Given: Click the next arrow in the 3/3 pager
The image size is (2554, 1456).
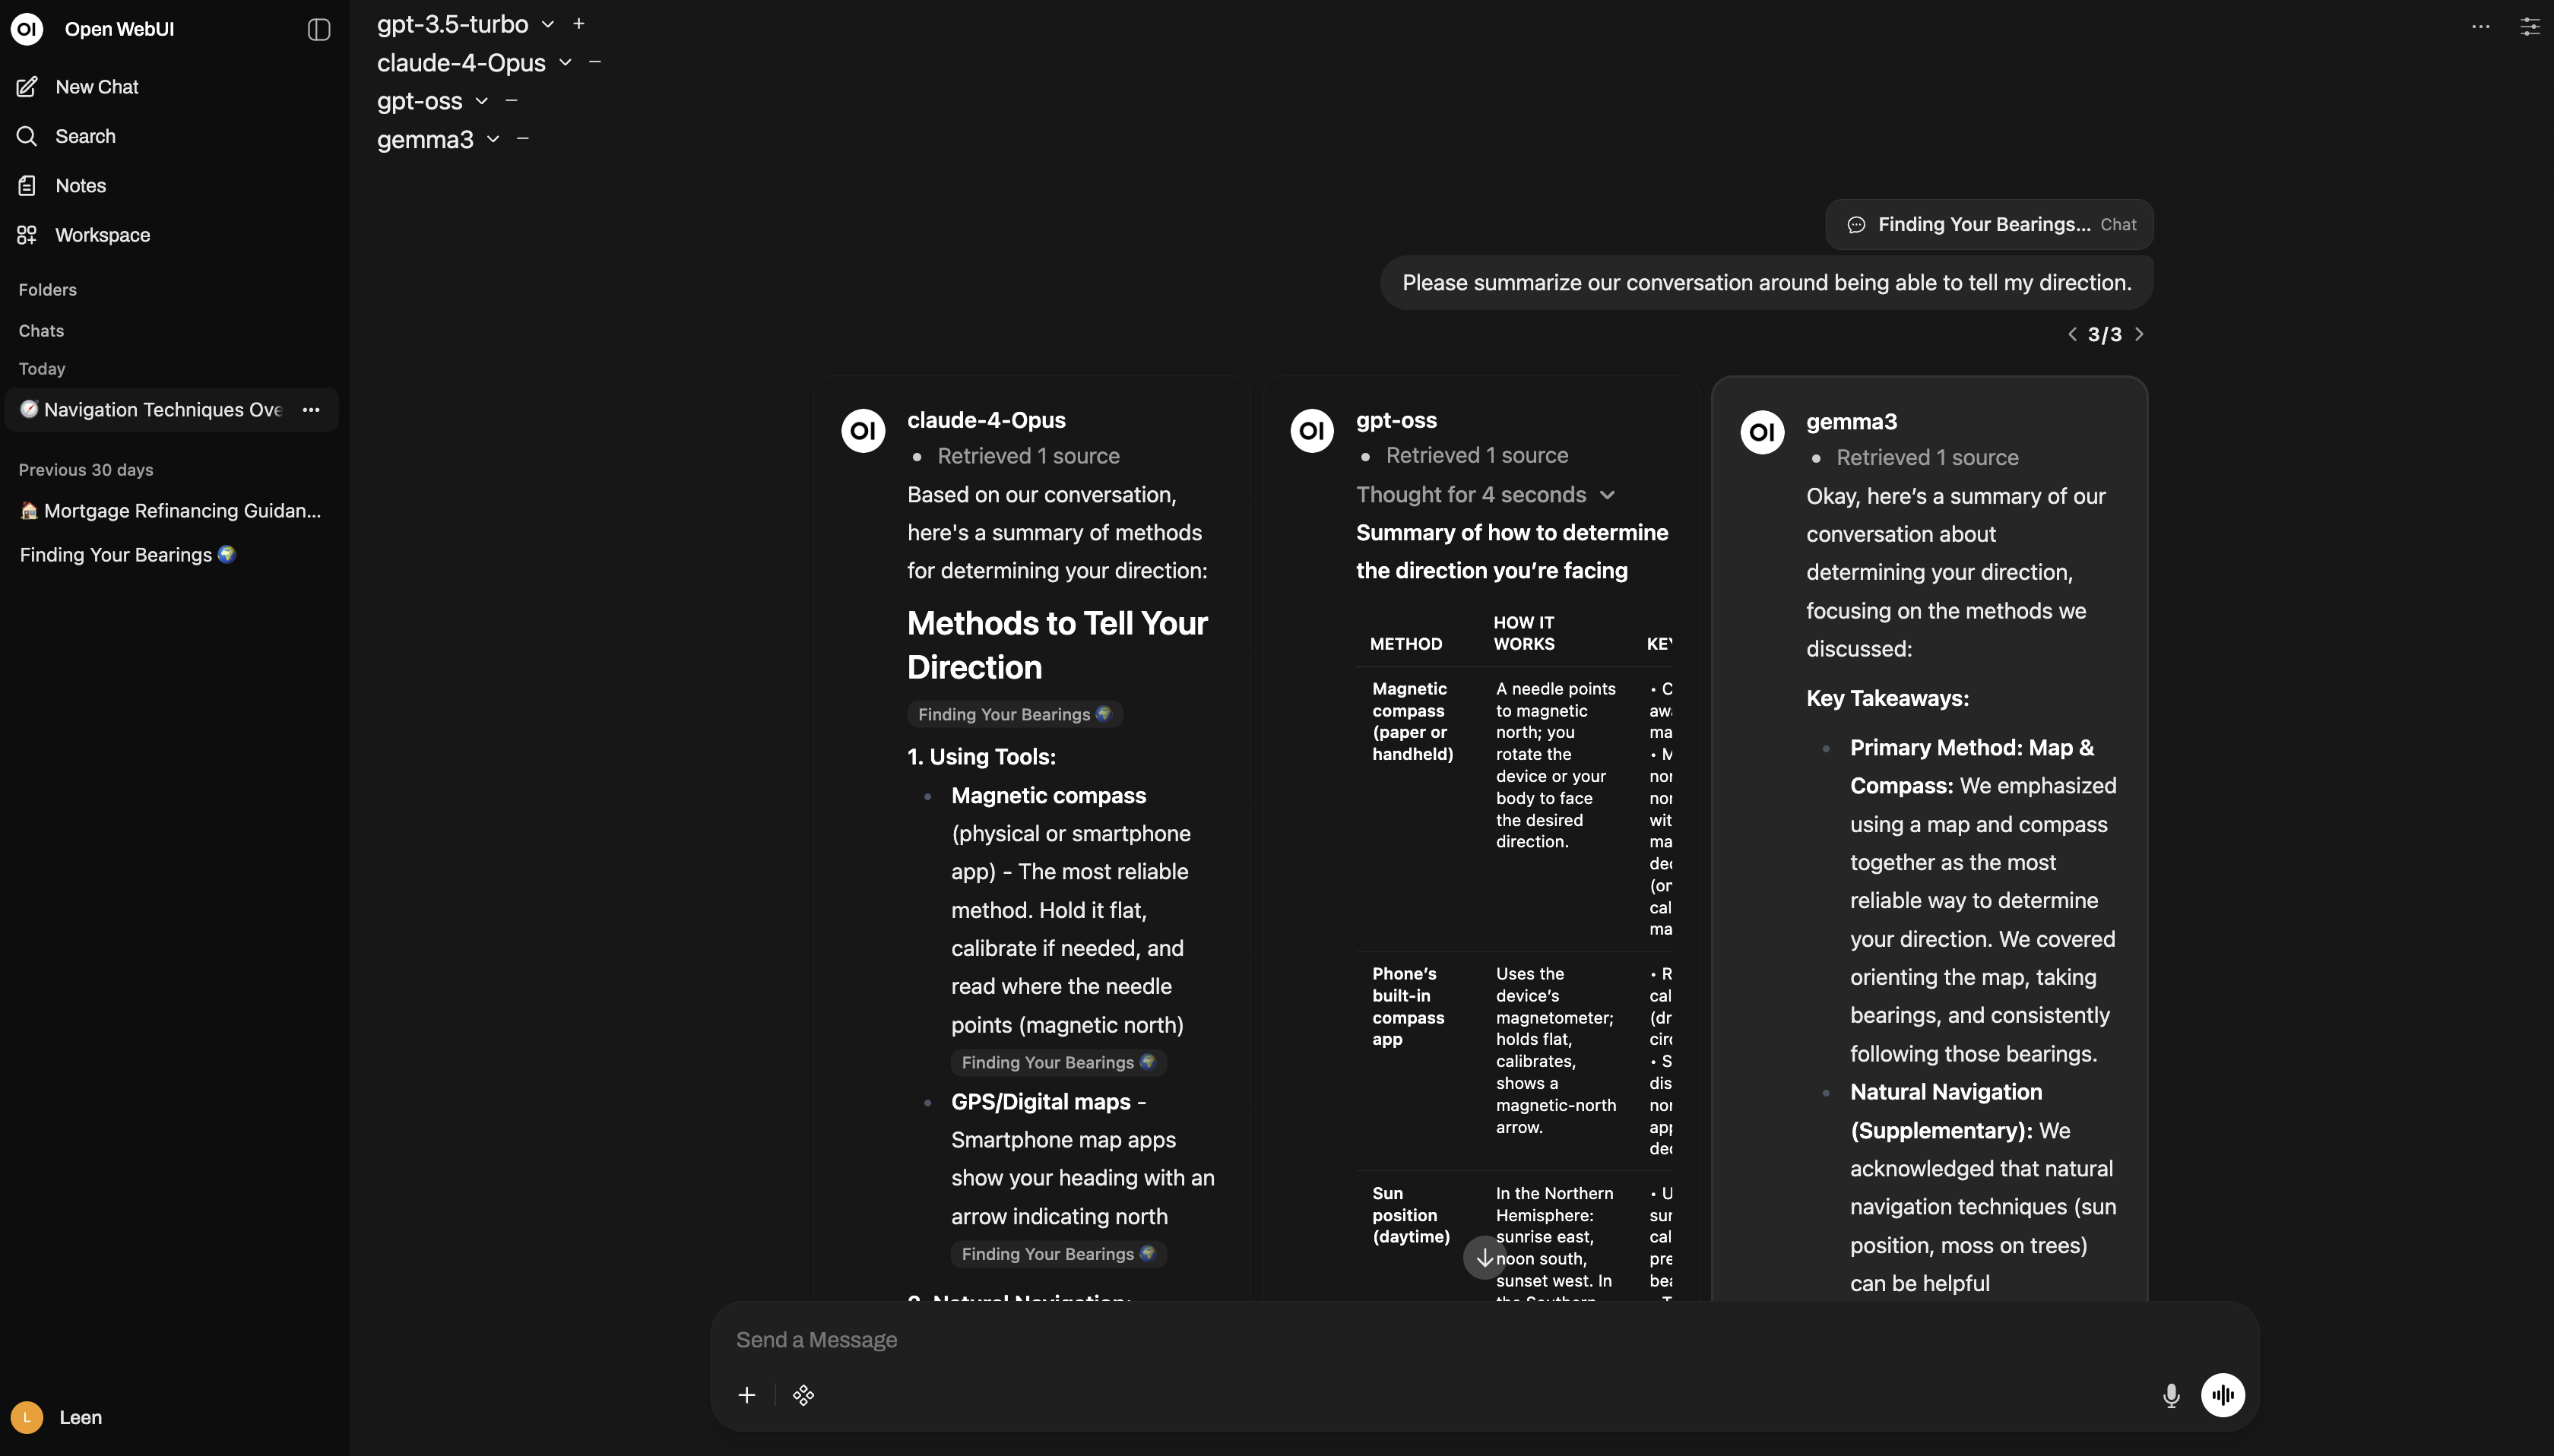Looking at the screenshot, I should tap(2140, 334).
